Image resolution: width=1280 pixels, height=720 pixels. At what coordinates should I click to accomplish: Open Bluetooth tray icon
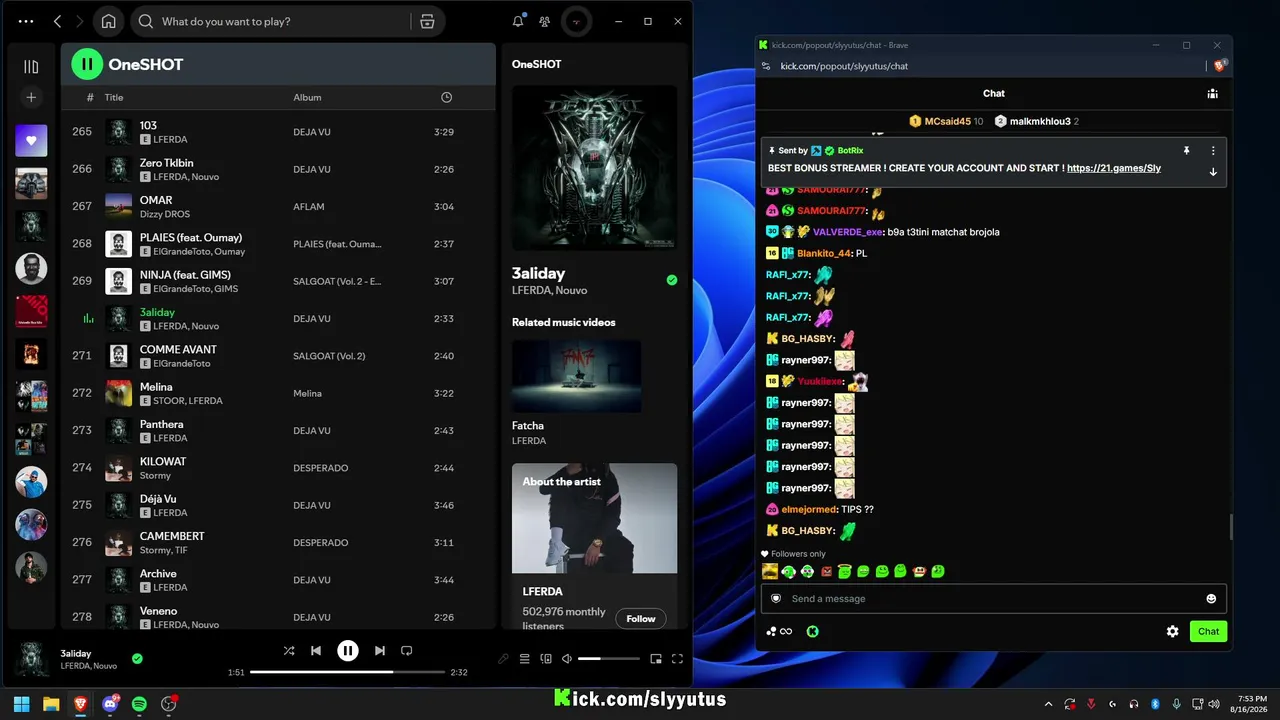[x=1155, y=704]
